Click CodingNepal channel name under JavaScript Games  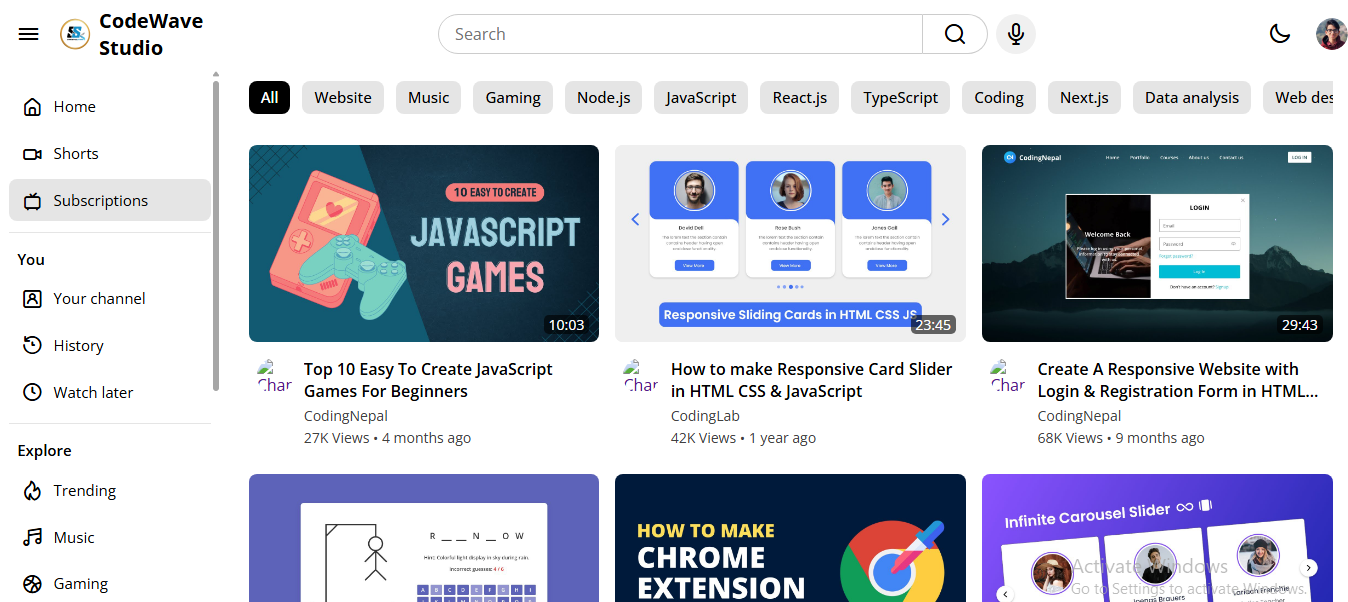pos(346,416)
